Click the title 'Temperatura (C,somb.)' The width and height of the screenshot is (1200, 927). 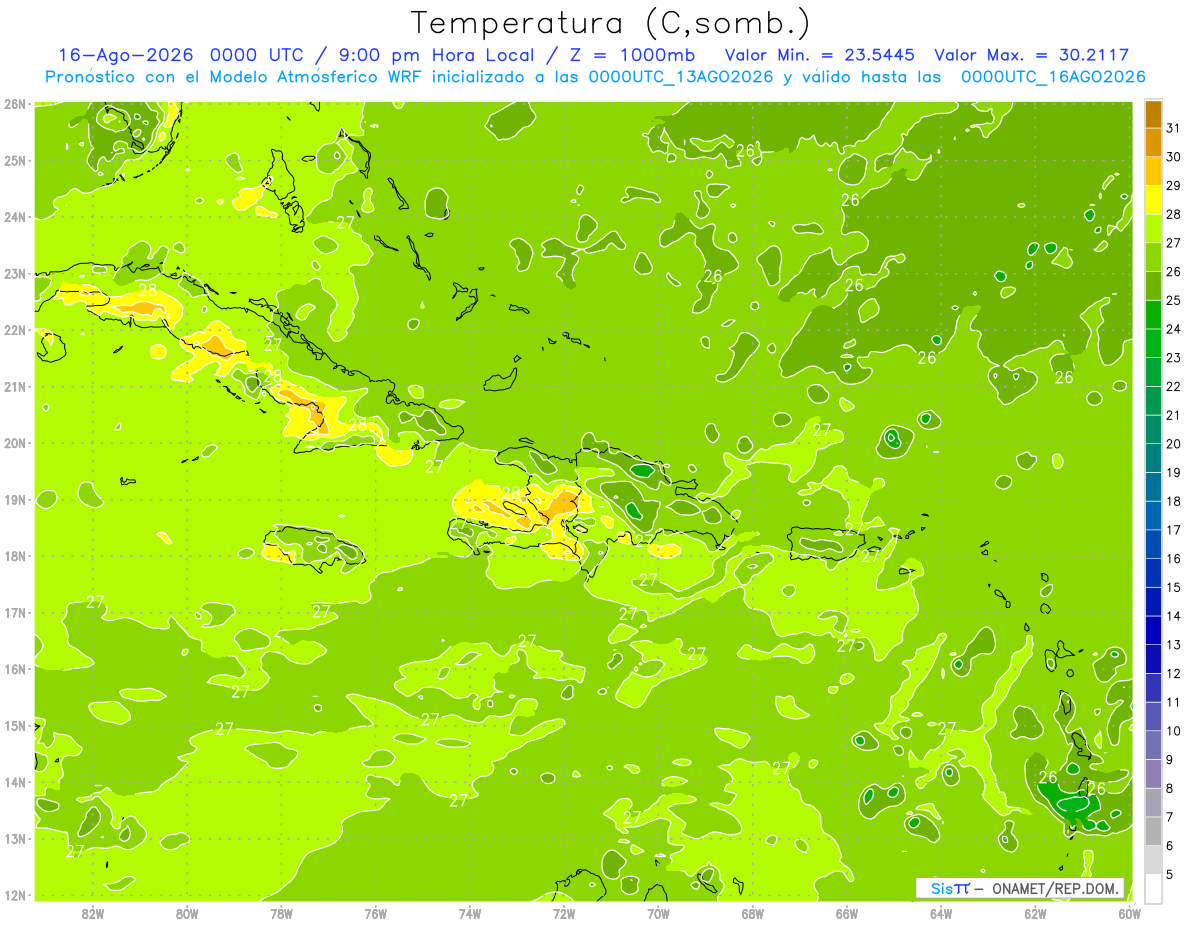(x=610, y=23)
